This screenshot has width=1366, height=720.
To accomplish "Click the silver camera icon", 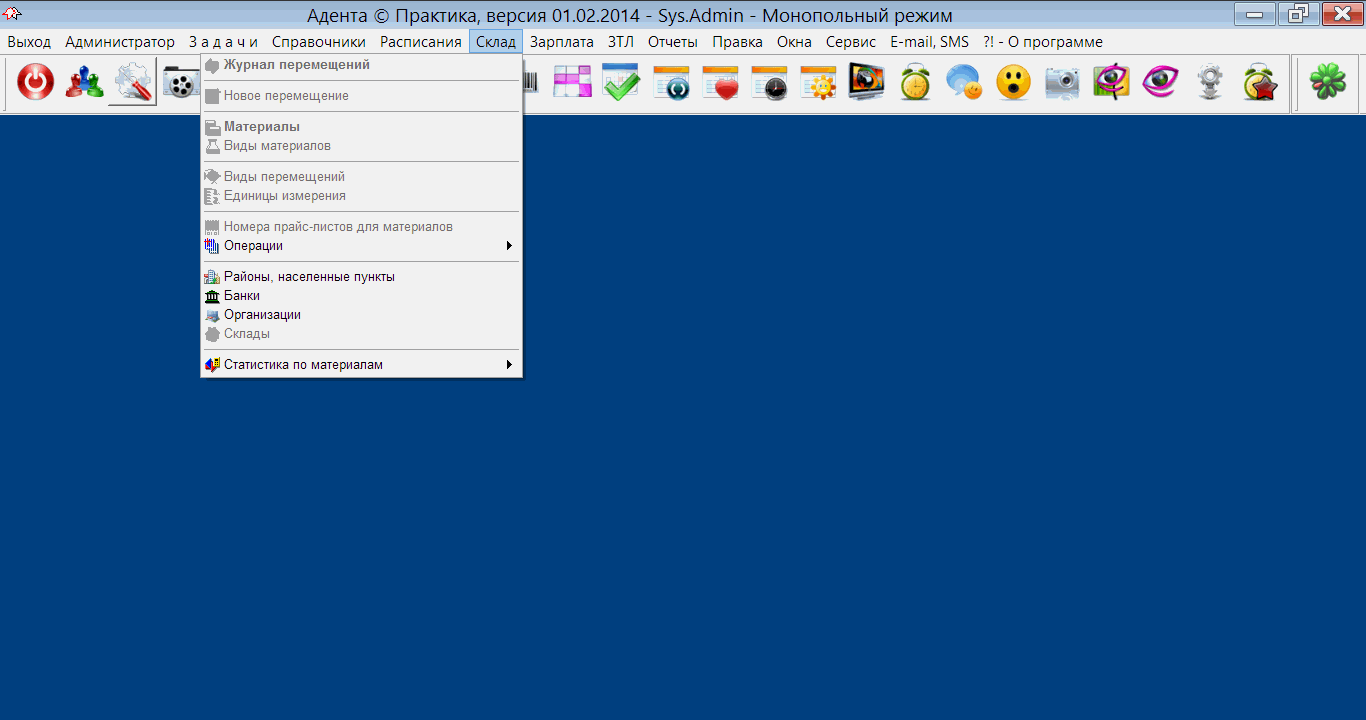I will coord(1062,83).
